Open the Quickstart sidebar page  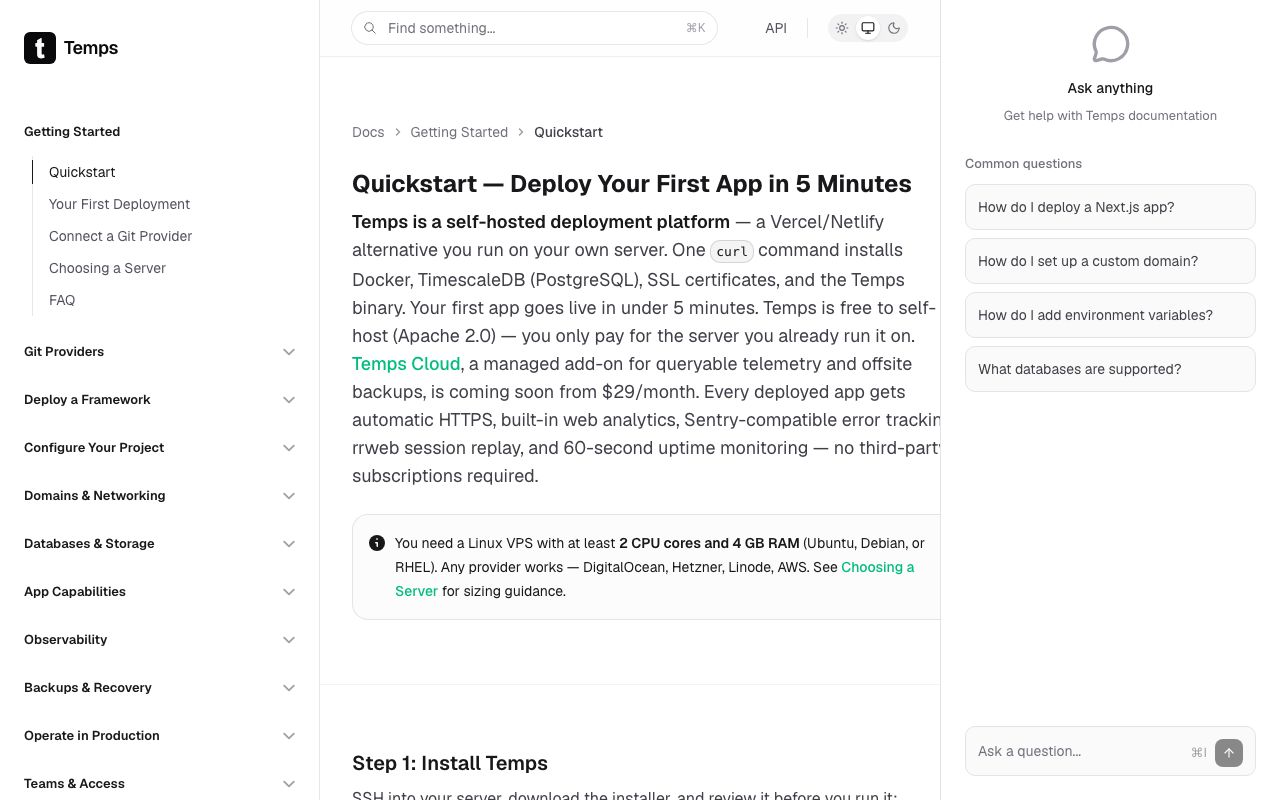[82, 172]
